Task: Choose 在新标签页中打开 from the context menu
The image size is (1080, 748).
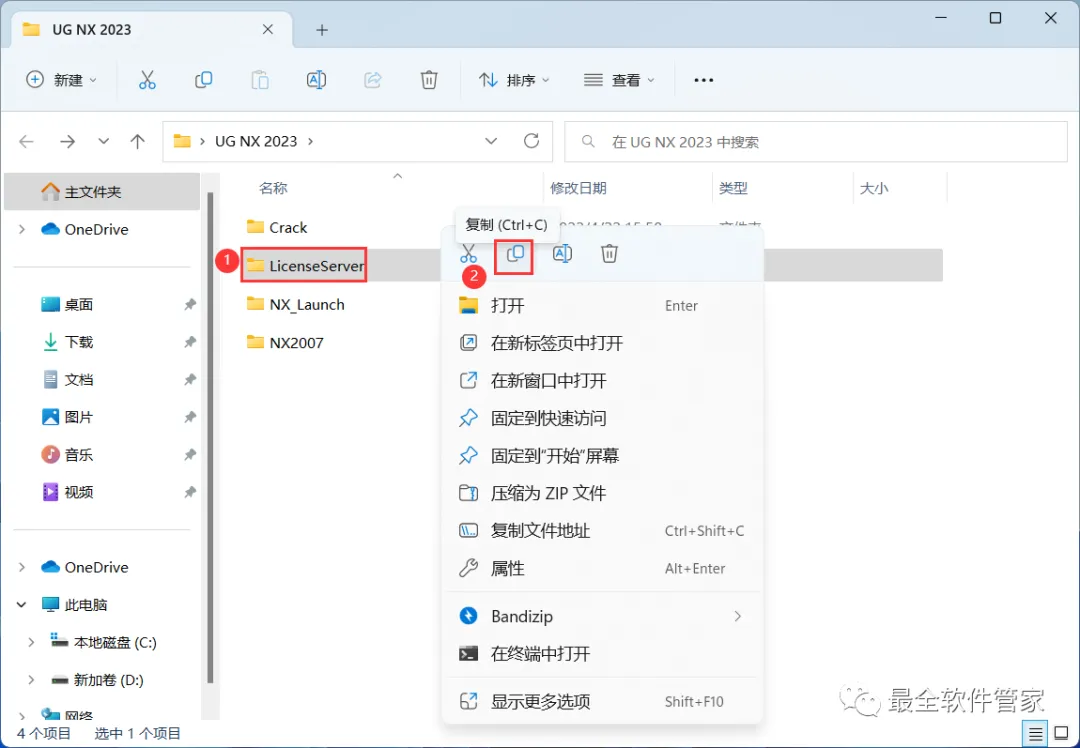Action: pos(602,343)
